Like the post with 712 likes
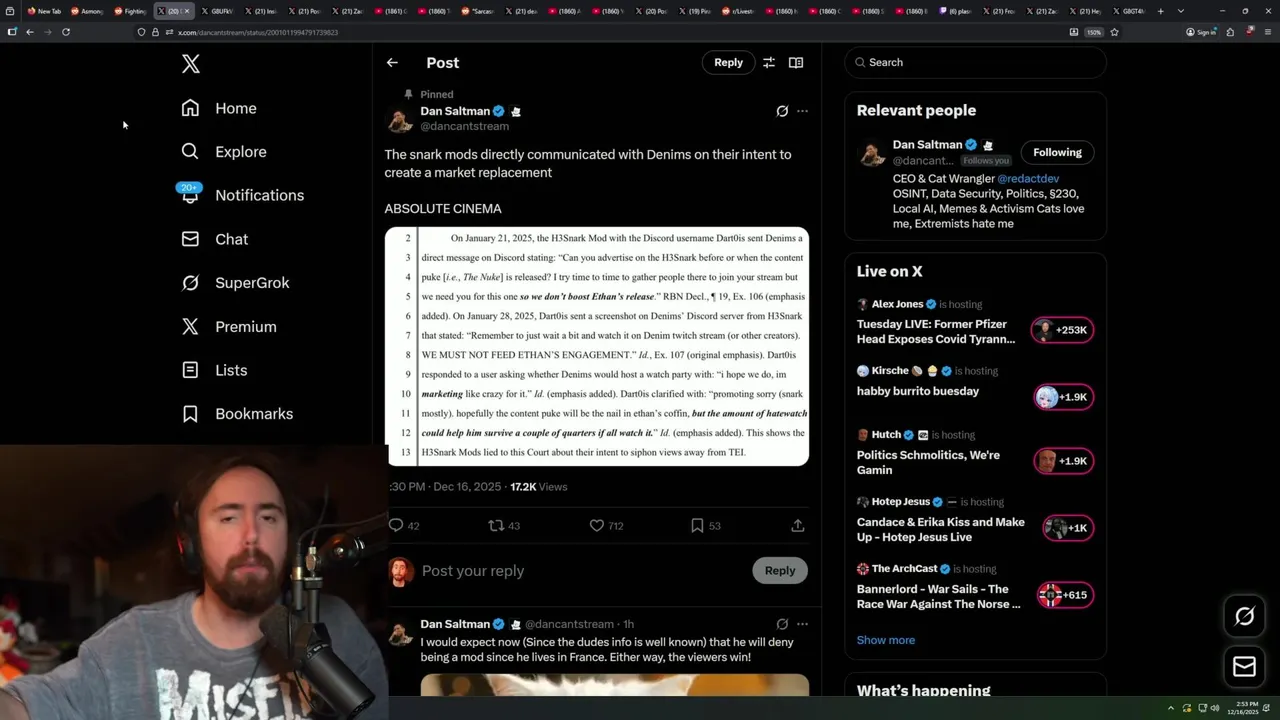Image resolution: width=1280 pixels, height=720 pixels. pos(606,525)
